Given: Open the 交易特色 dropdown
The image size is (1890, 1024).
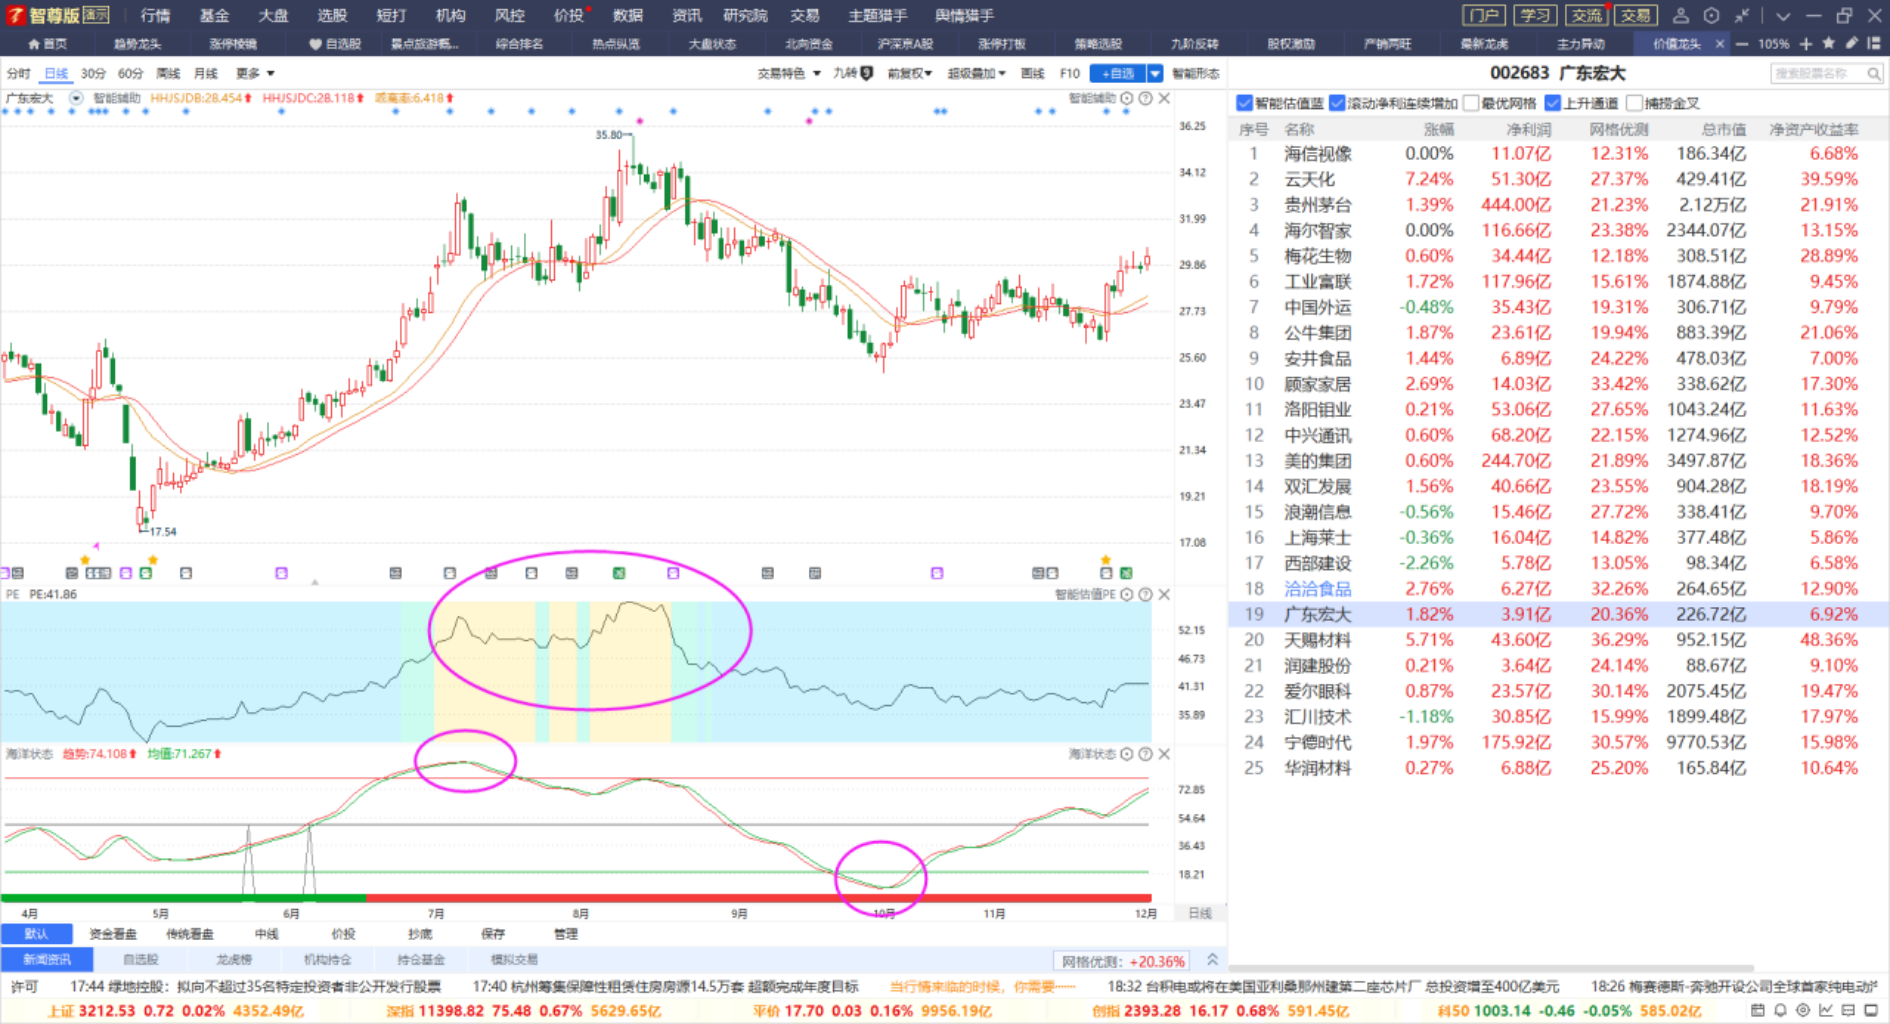Looking at the screenshot, I should tap(789, 73).
